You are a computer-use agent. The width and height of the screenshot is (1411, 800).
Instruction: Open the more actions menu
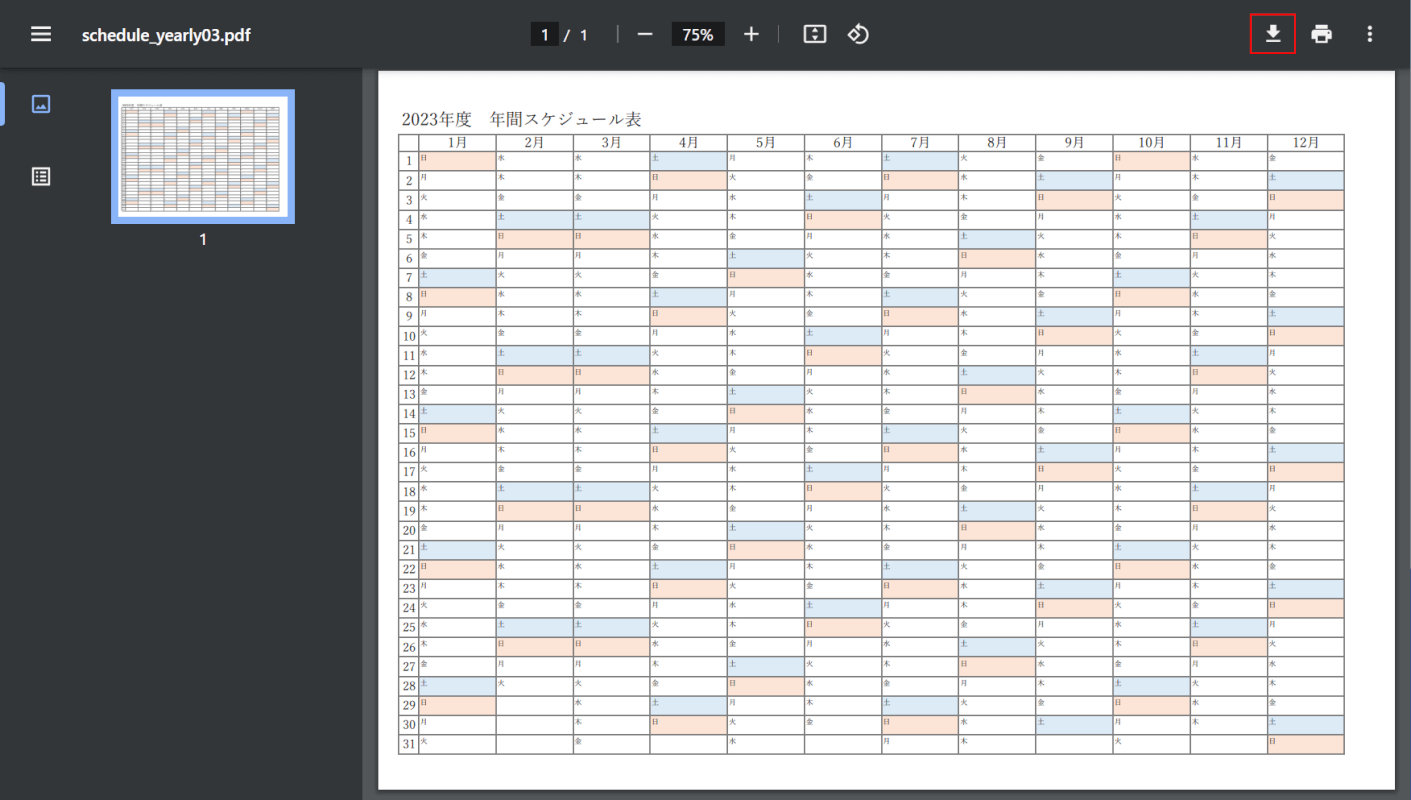[x=1370, y=34]
